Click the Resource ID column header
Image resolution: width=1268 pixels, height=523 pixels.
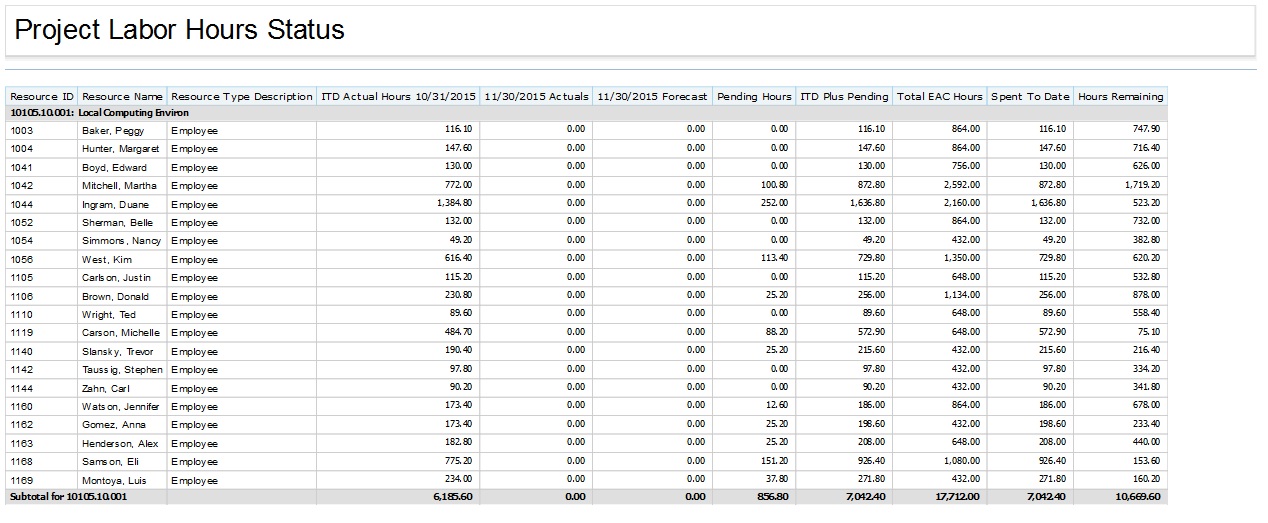[x=42, y=97]
